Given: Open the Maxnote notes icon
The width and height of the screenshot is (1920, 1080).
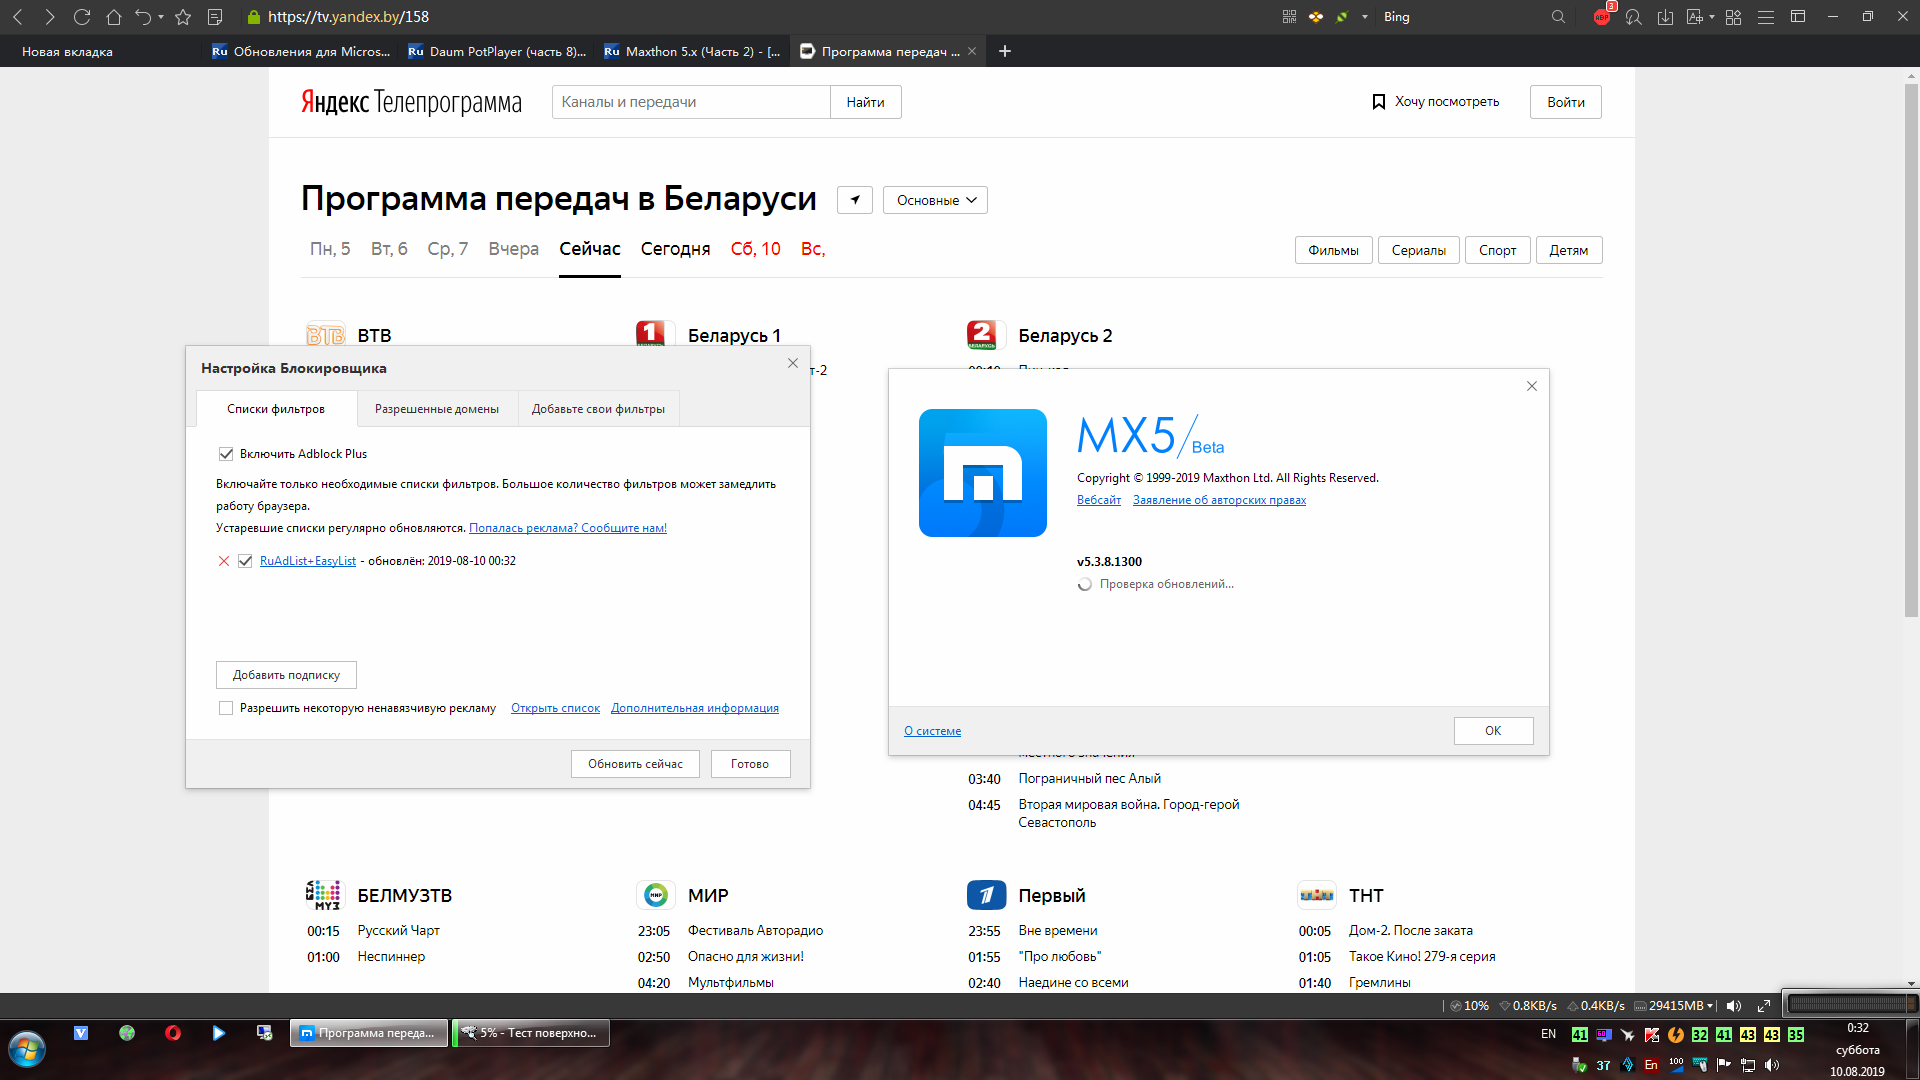Looking at the screenshot, I should click(x=215, y=17).
